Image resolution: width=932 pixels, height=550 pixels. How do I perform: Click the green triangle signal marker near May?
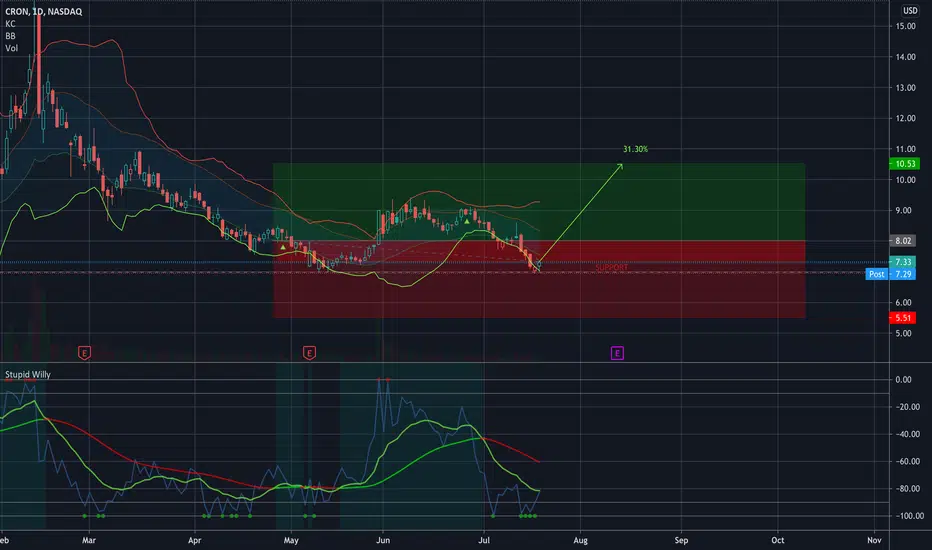[283, 247]
